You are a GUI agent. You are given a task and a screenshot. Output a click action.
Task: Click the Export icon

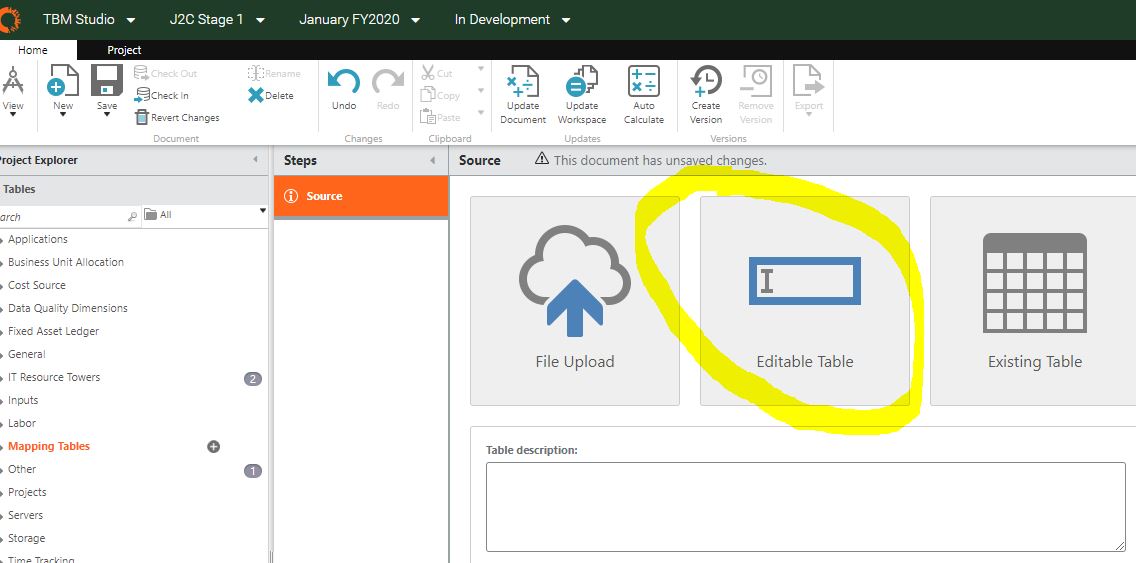[x=809, y=81]
